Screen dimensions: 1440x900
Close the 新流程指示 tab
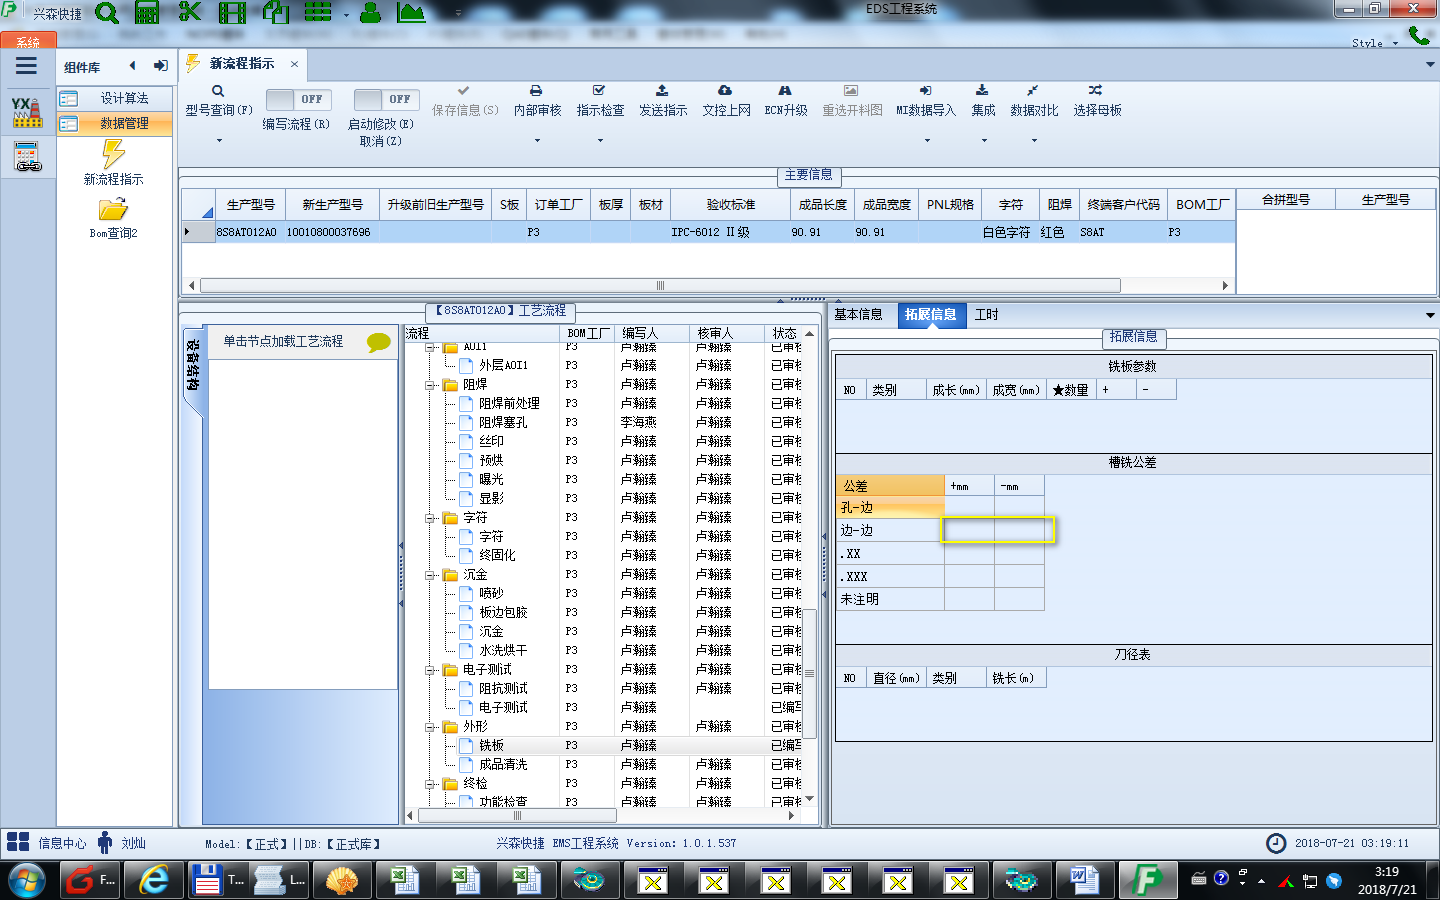pyautogui.click(x=294, y=64)
